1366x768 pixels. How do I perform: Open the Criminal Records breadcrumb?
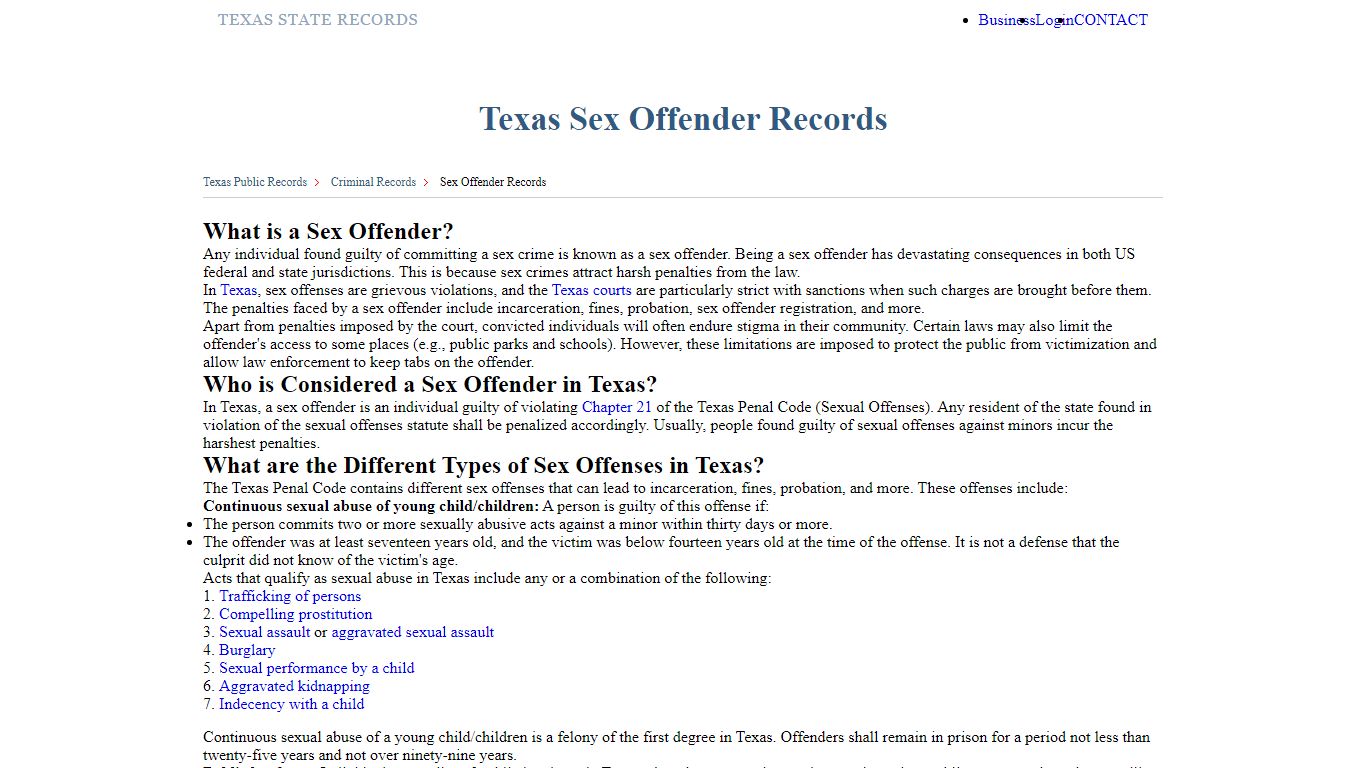tap(373, 182)
